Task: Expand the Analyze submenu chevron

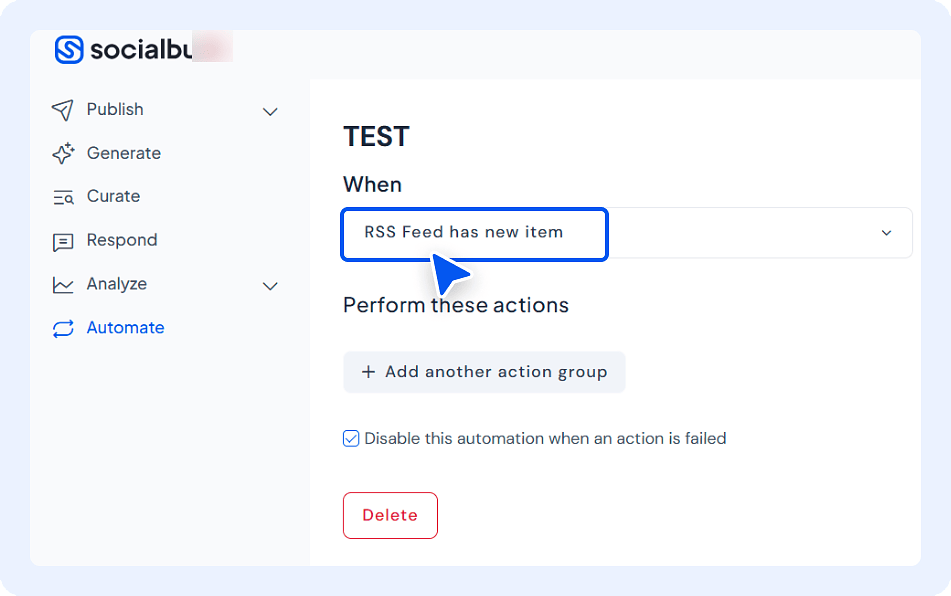Action: pos(270,286)
